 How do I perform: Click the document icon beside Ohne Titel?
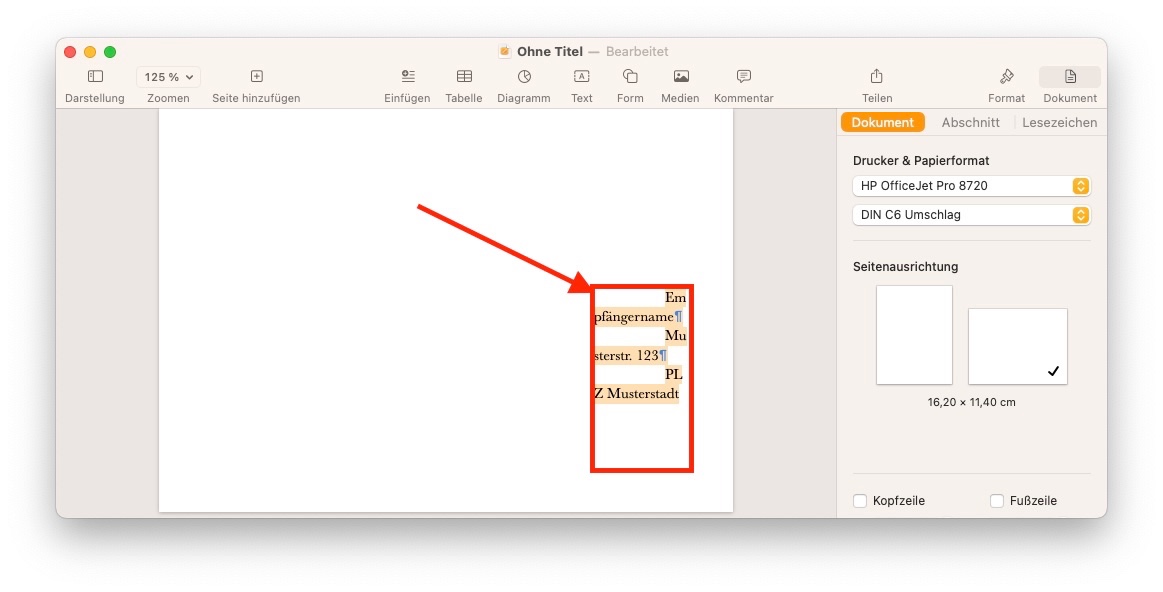coord(504,51)
